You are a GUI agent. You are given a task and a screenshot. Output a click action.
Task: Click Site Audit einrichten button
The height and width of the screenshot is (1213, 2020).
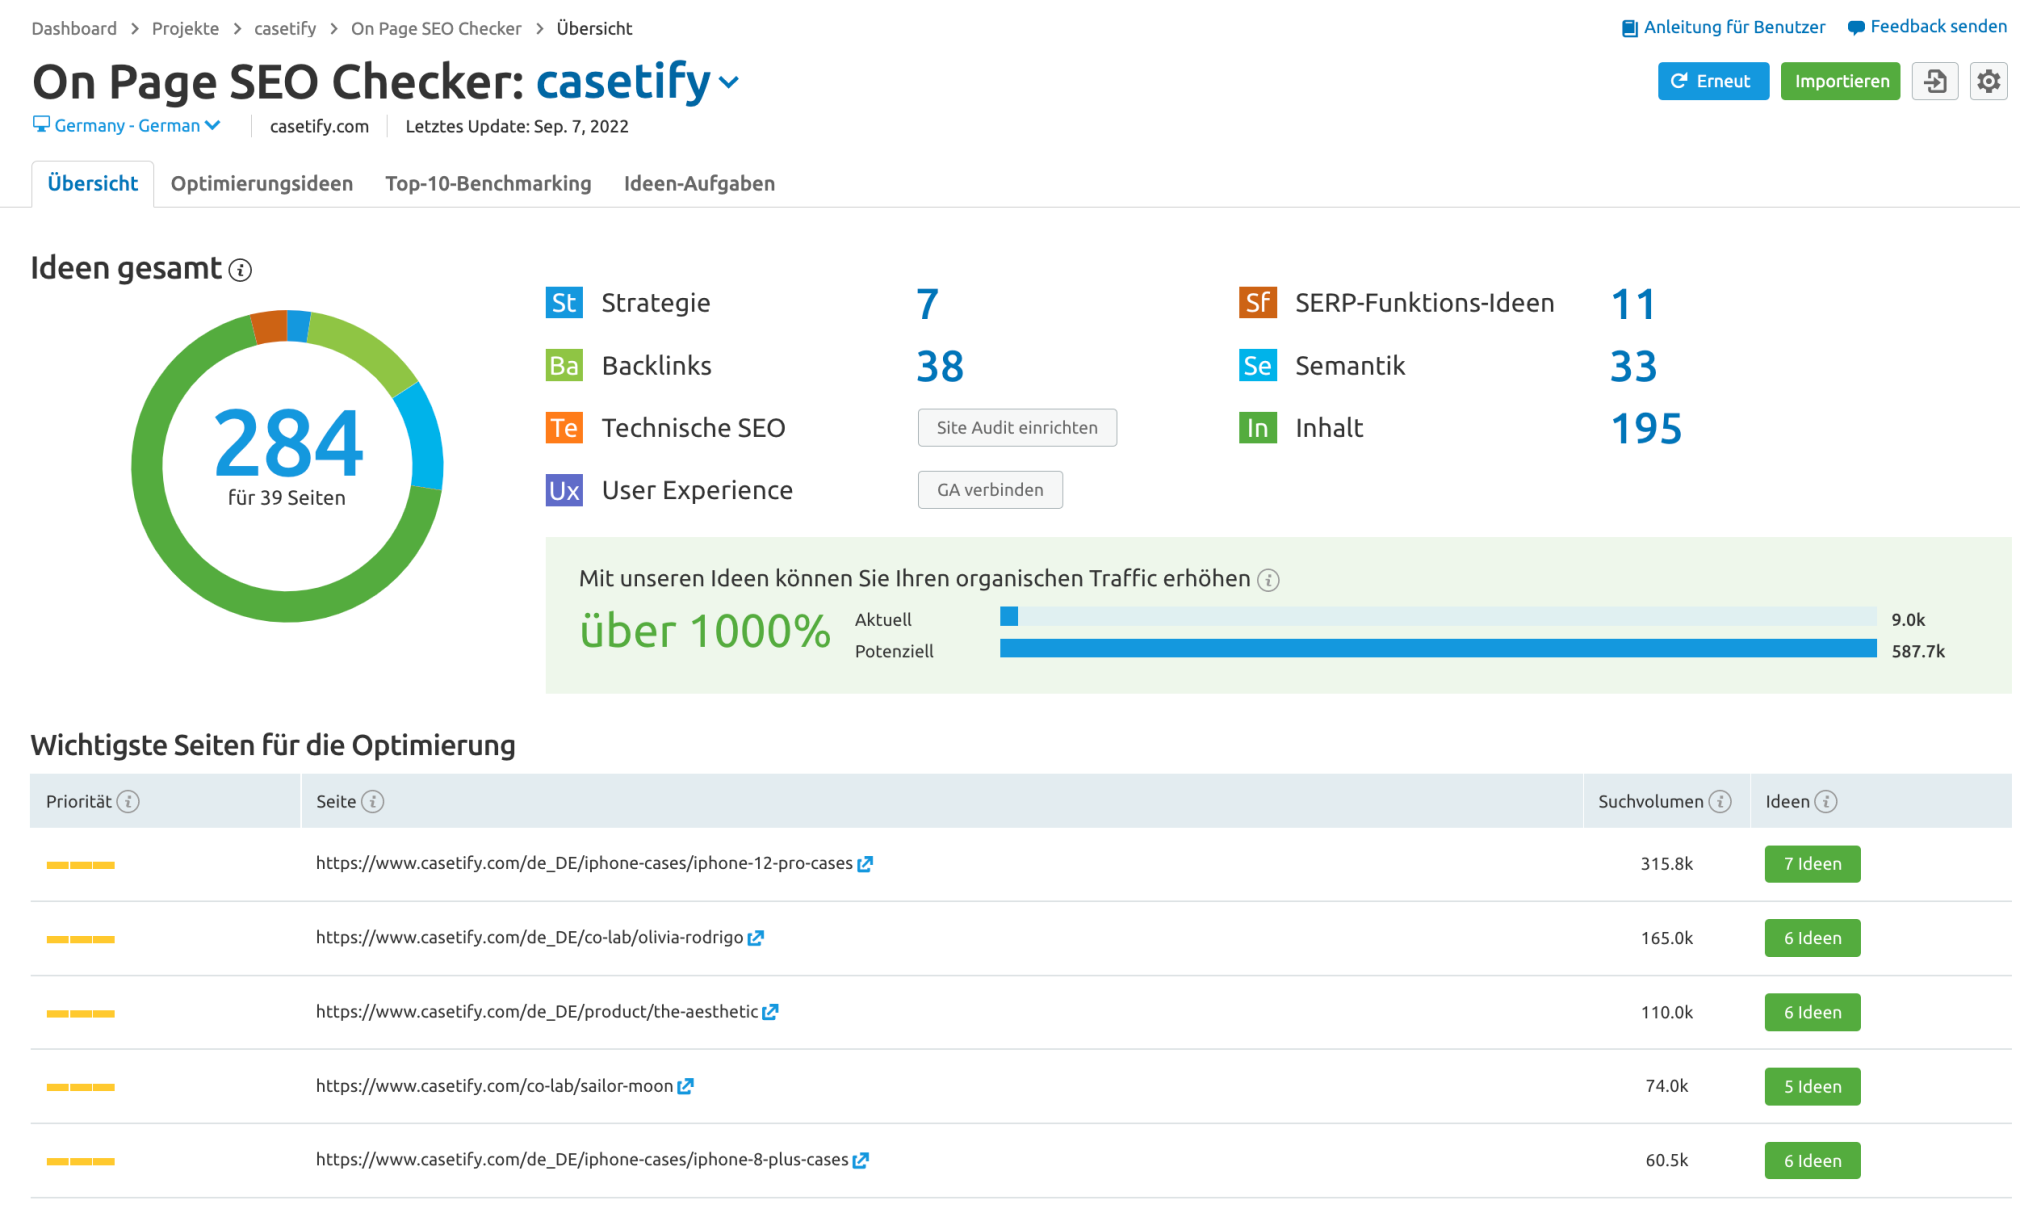coord(1017,428)
